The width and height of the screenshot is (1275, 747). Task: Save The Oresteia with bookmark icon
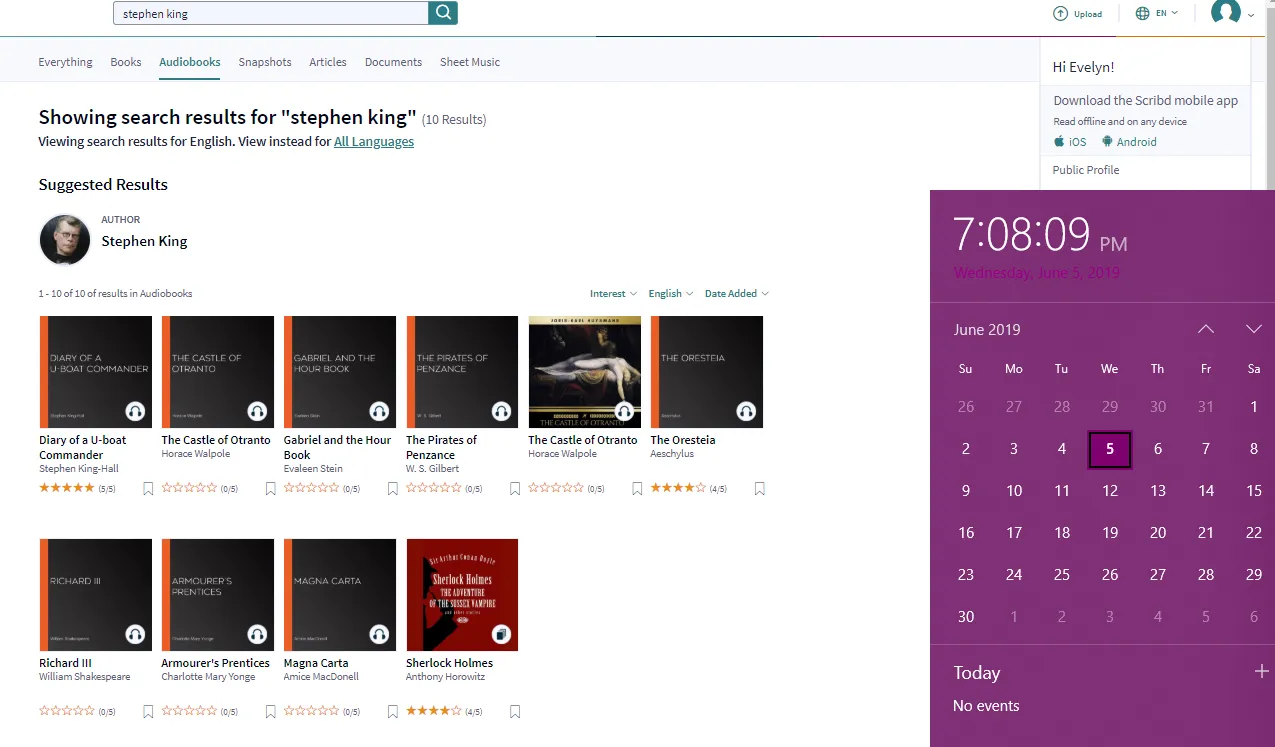coord(760,489)
